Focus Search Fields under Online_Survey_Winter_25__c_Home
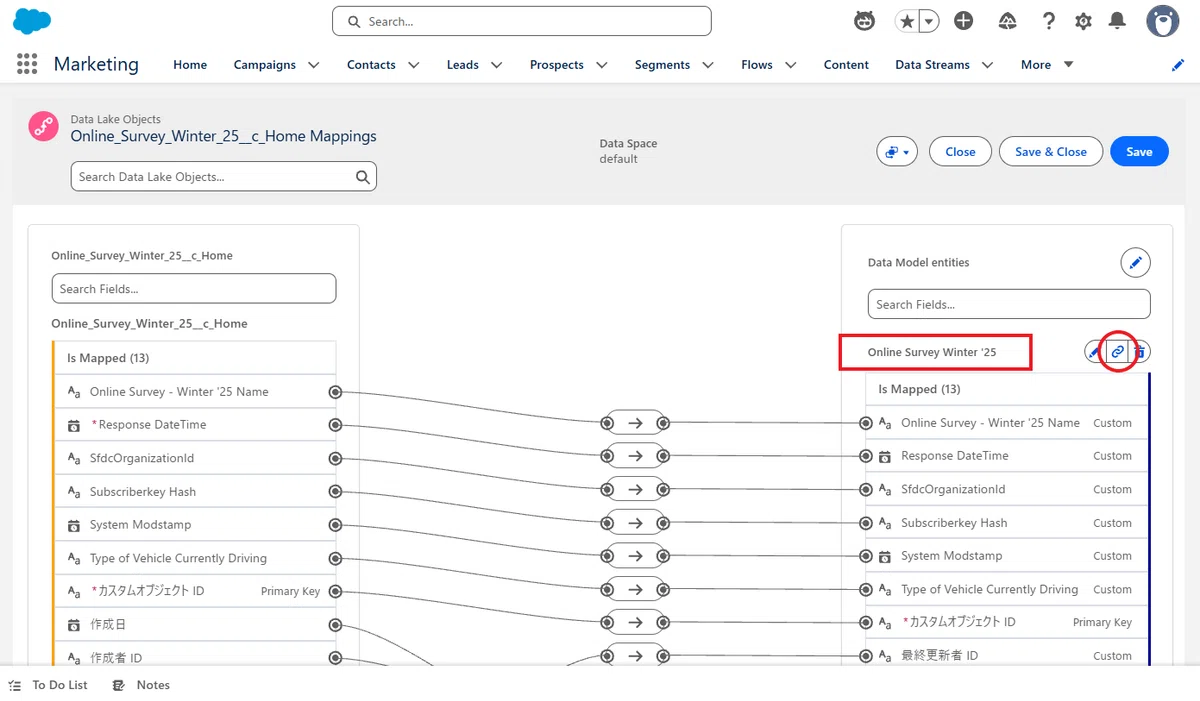Viewport: 1200px width, 701px height. (x=194, y=289)
